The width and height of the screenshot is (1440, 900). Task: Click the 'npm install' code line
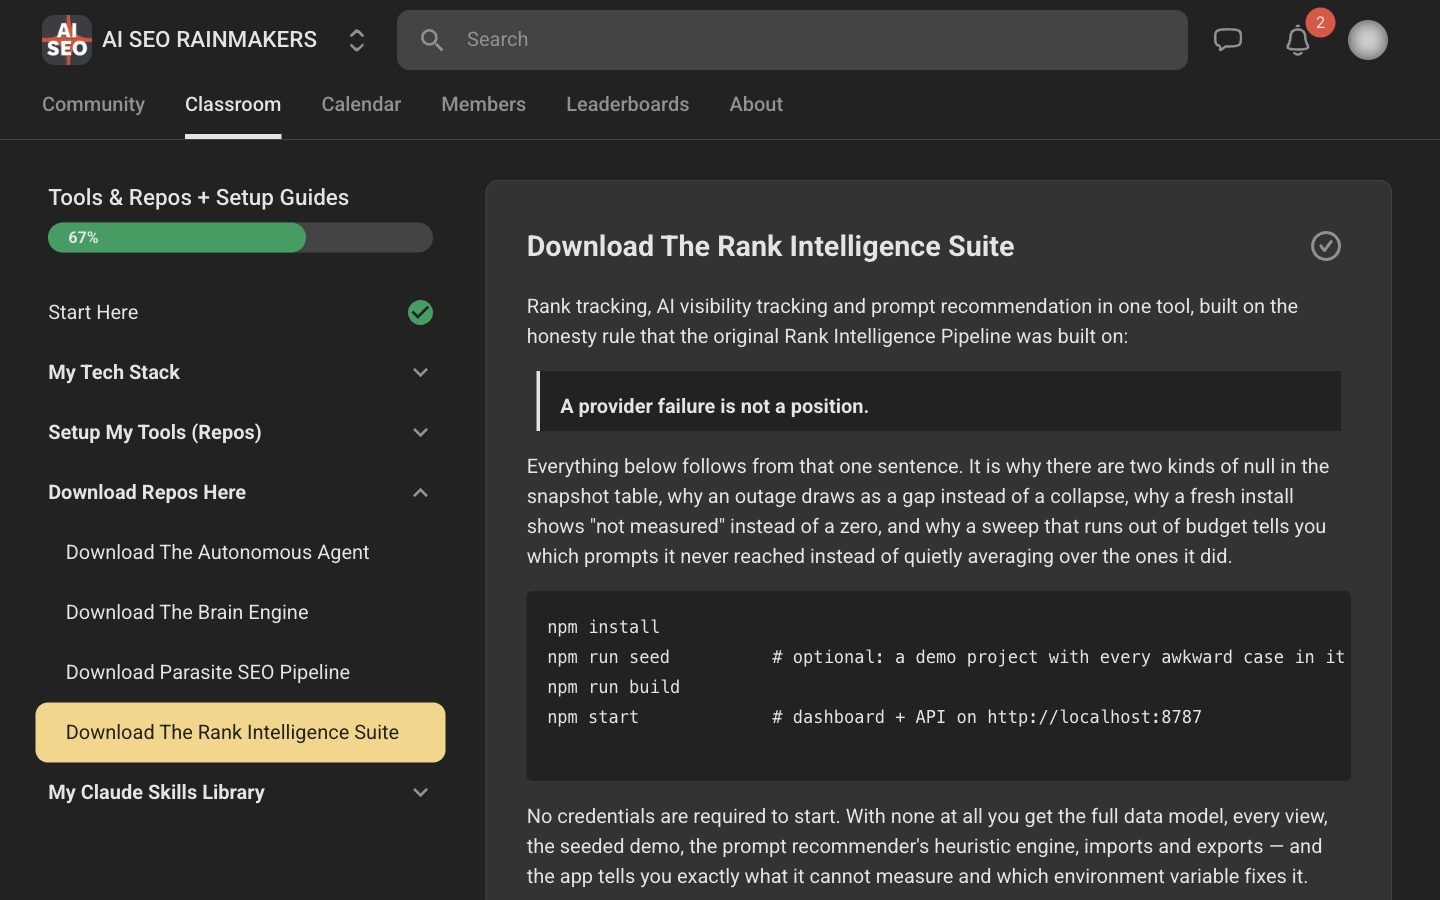click(603, 627)
